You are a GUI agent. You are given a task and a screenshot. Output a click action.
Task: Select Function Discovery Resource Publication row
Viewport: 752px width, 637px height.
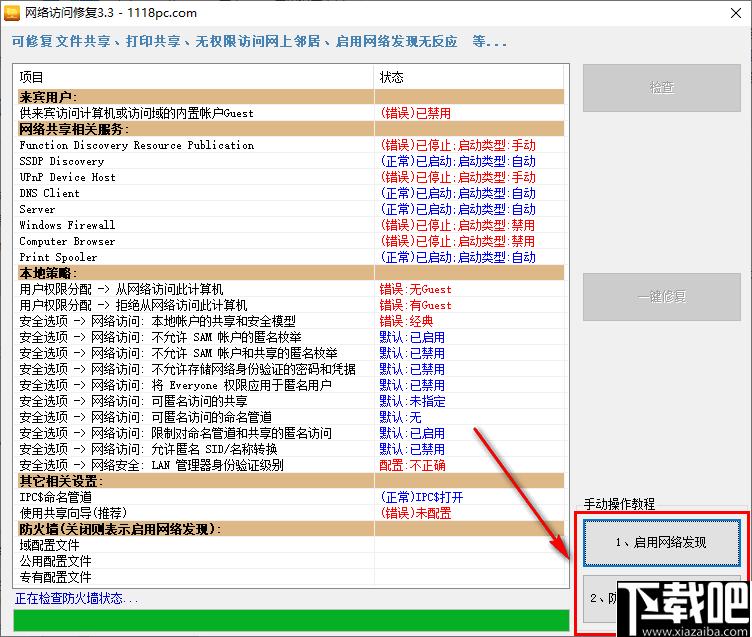click(291, 145)
